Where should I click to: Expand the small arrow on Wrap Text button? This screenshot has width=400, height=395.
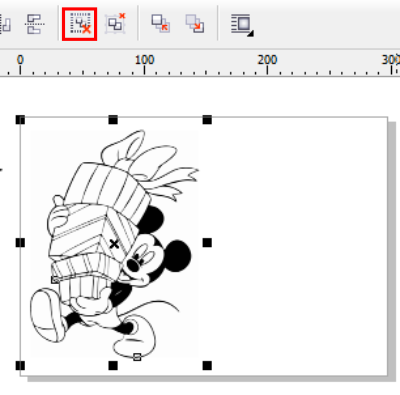pyautogui.click(x=251, y=33)
